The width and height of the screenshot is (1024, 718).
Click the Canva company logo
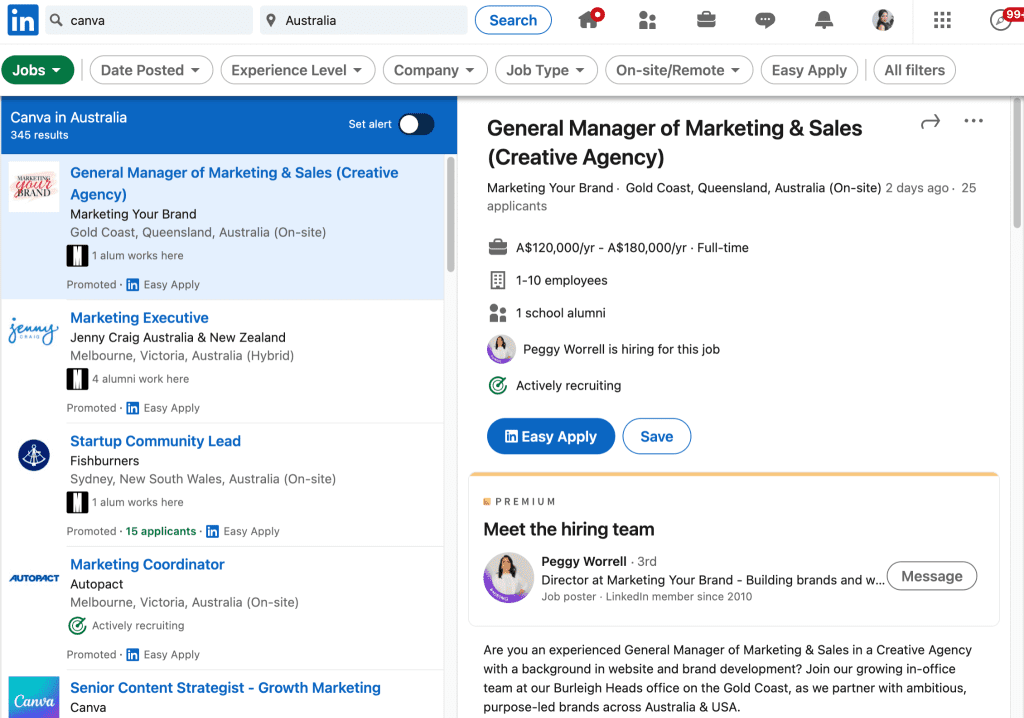pyautogui.click(x=34, y=697)
